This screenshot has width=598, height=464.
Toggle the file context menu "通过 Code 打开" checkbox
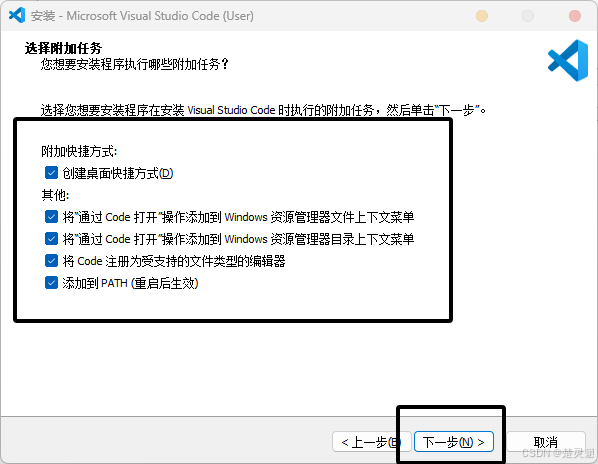tap(51, 217)
